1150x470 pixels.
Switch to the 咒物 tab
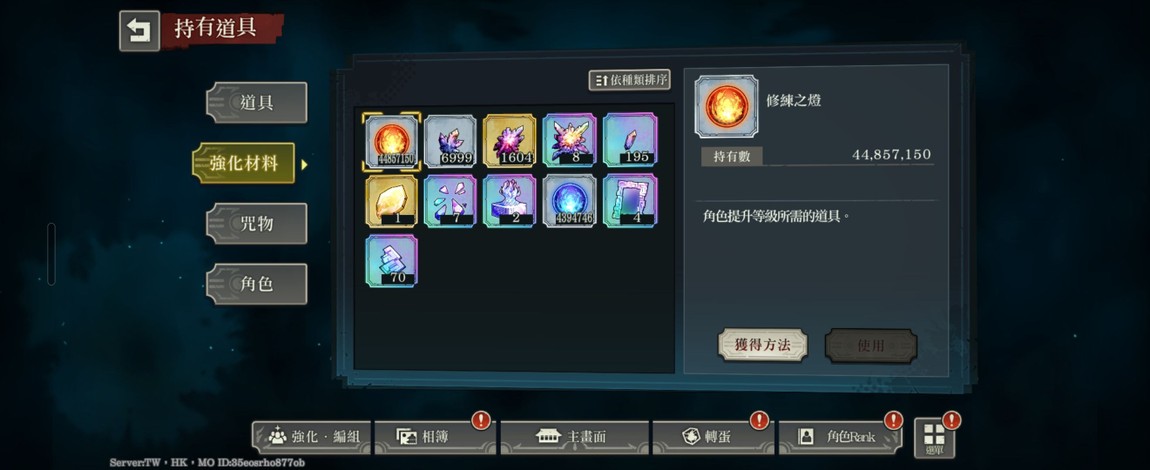tap(257, 224)
